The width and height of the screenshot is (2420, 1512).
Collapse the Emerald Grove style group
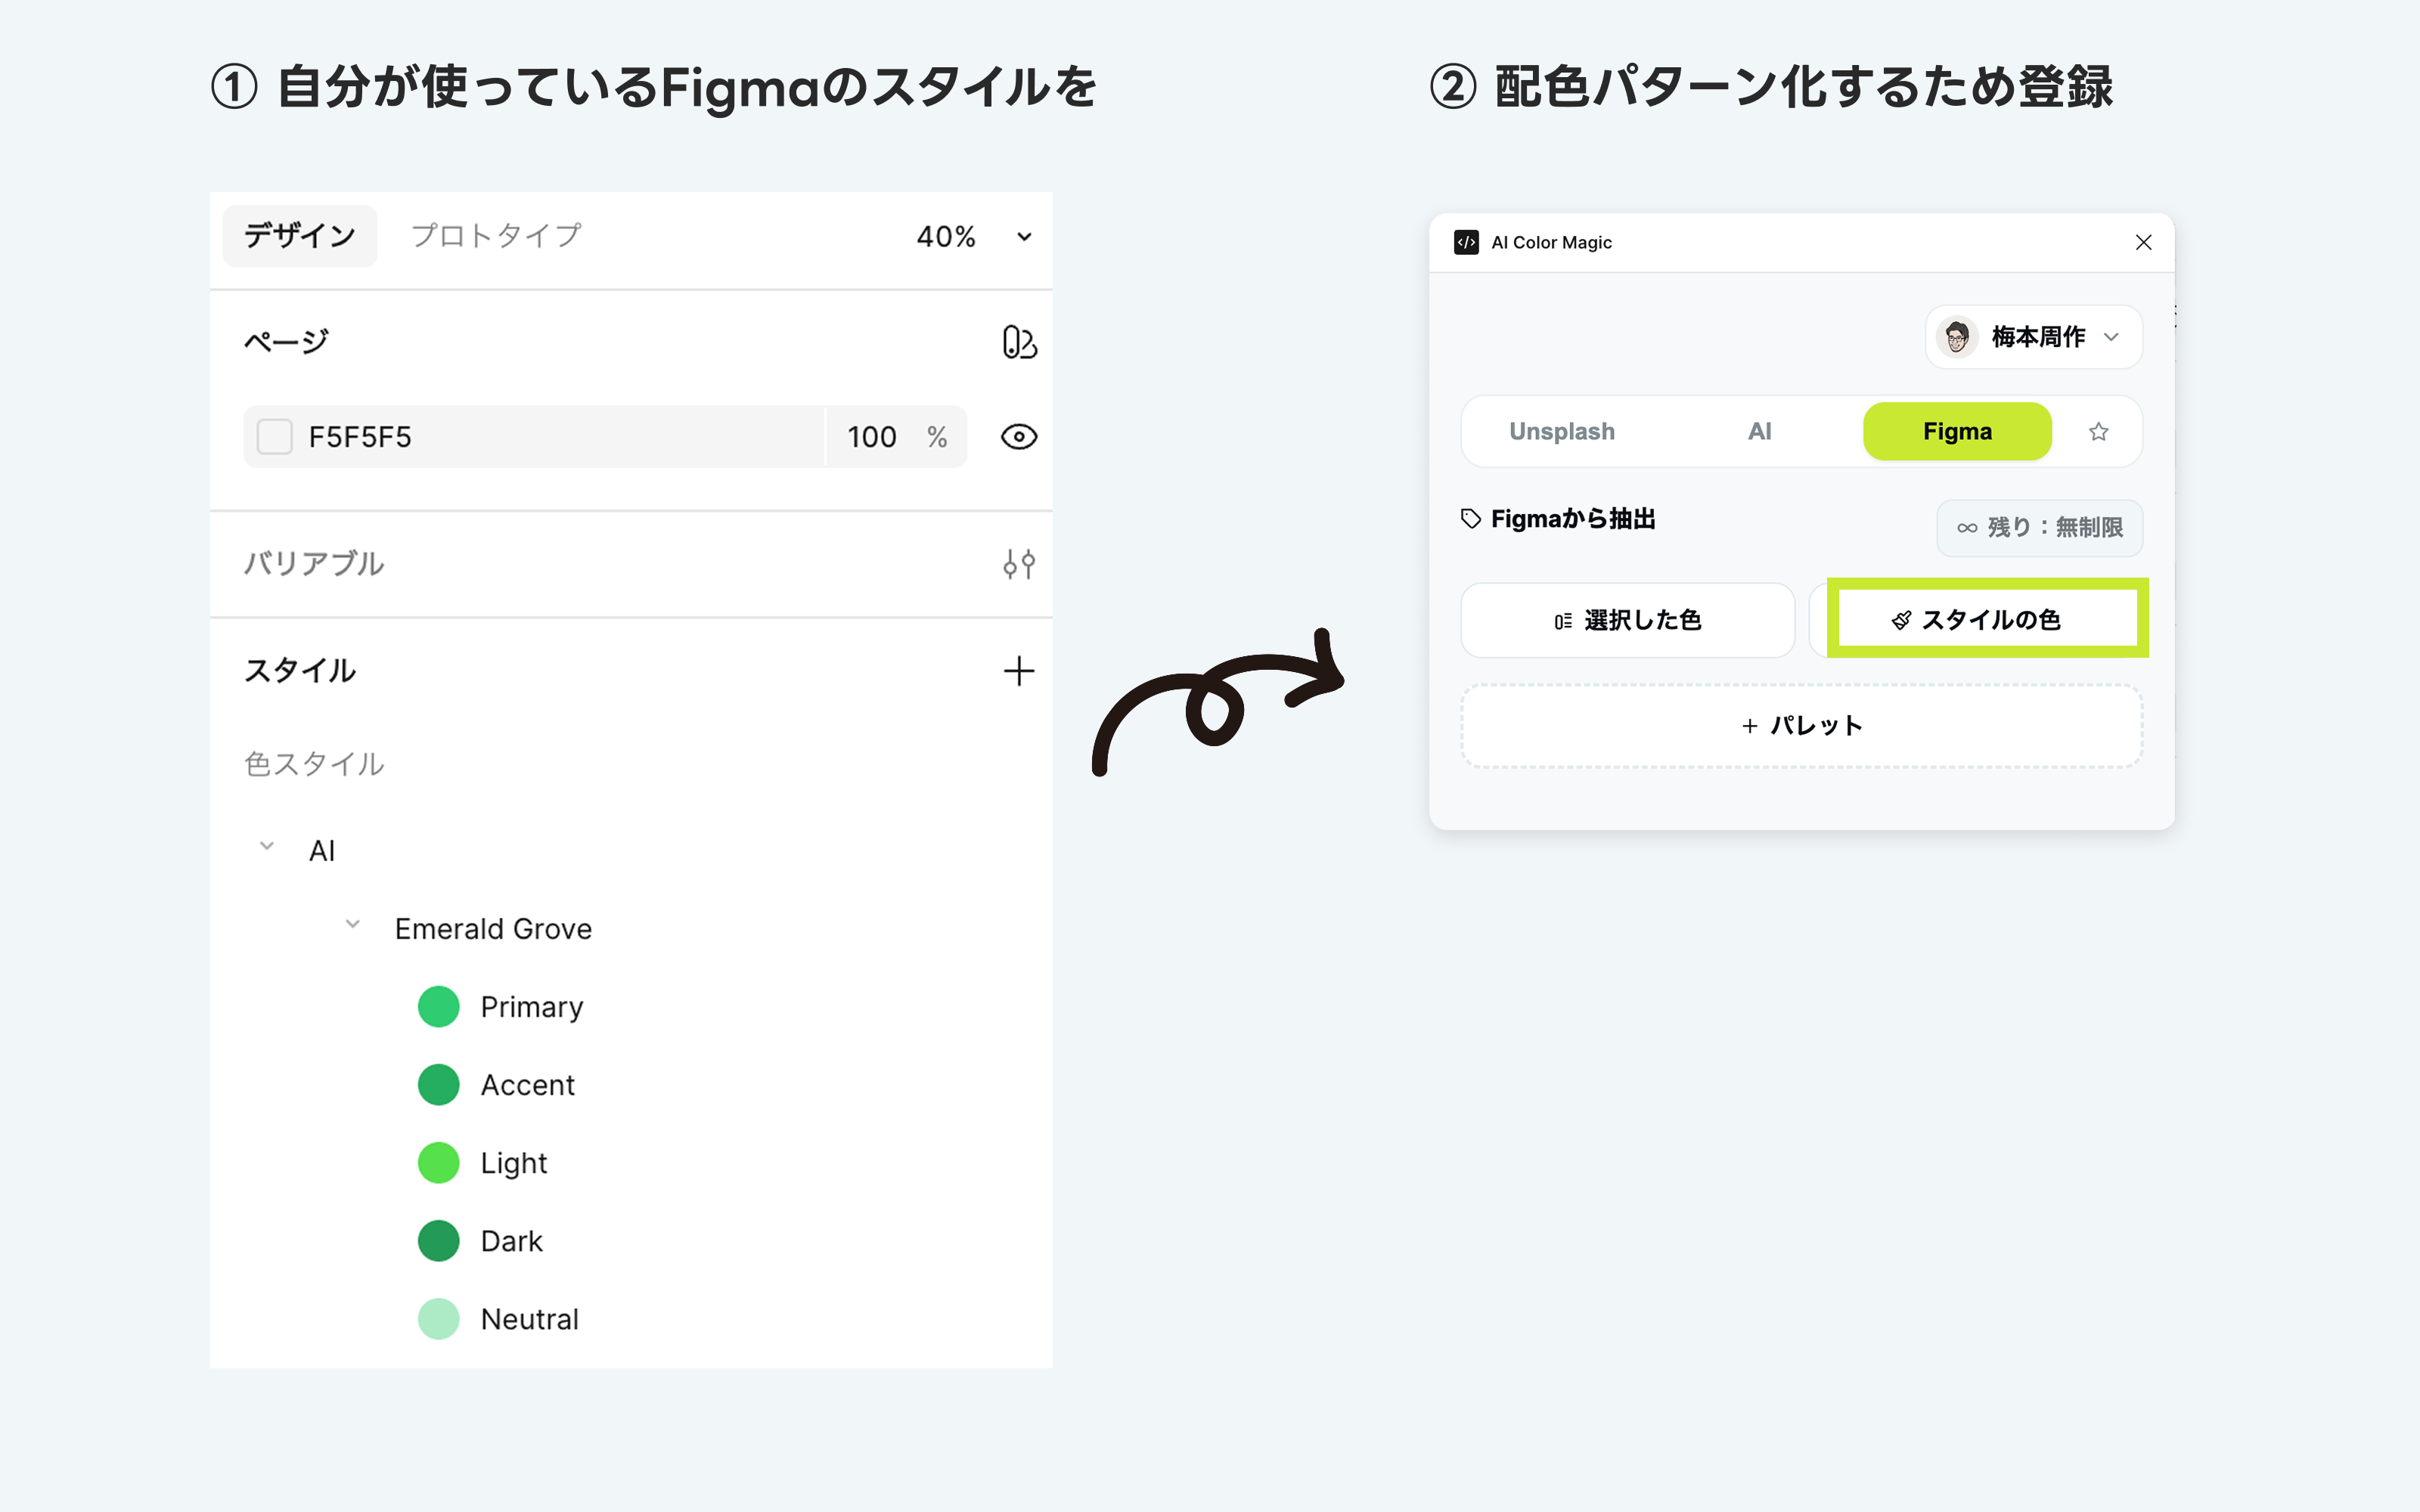(352, 924)
